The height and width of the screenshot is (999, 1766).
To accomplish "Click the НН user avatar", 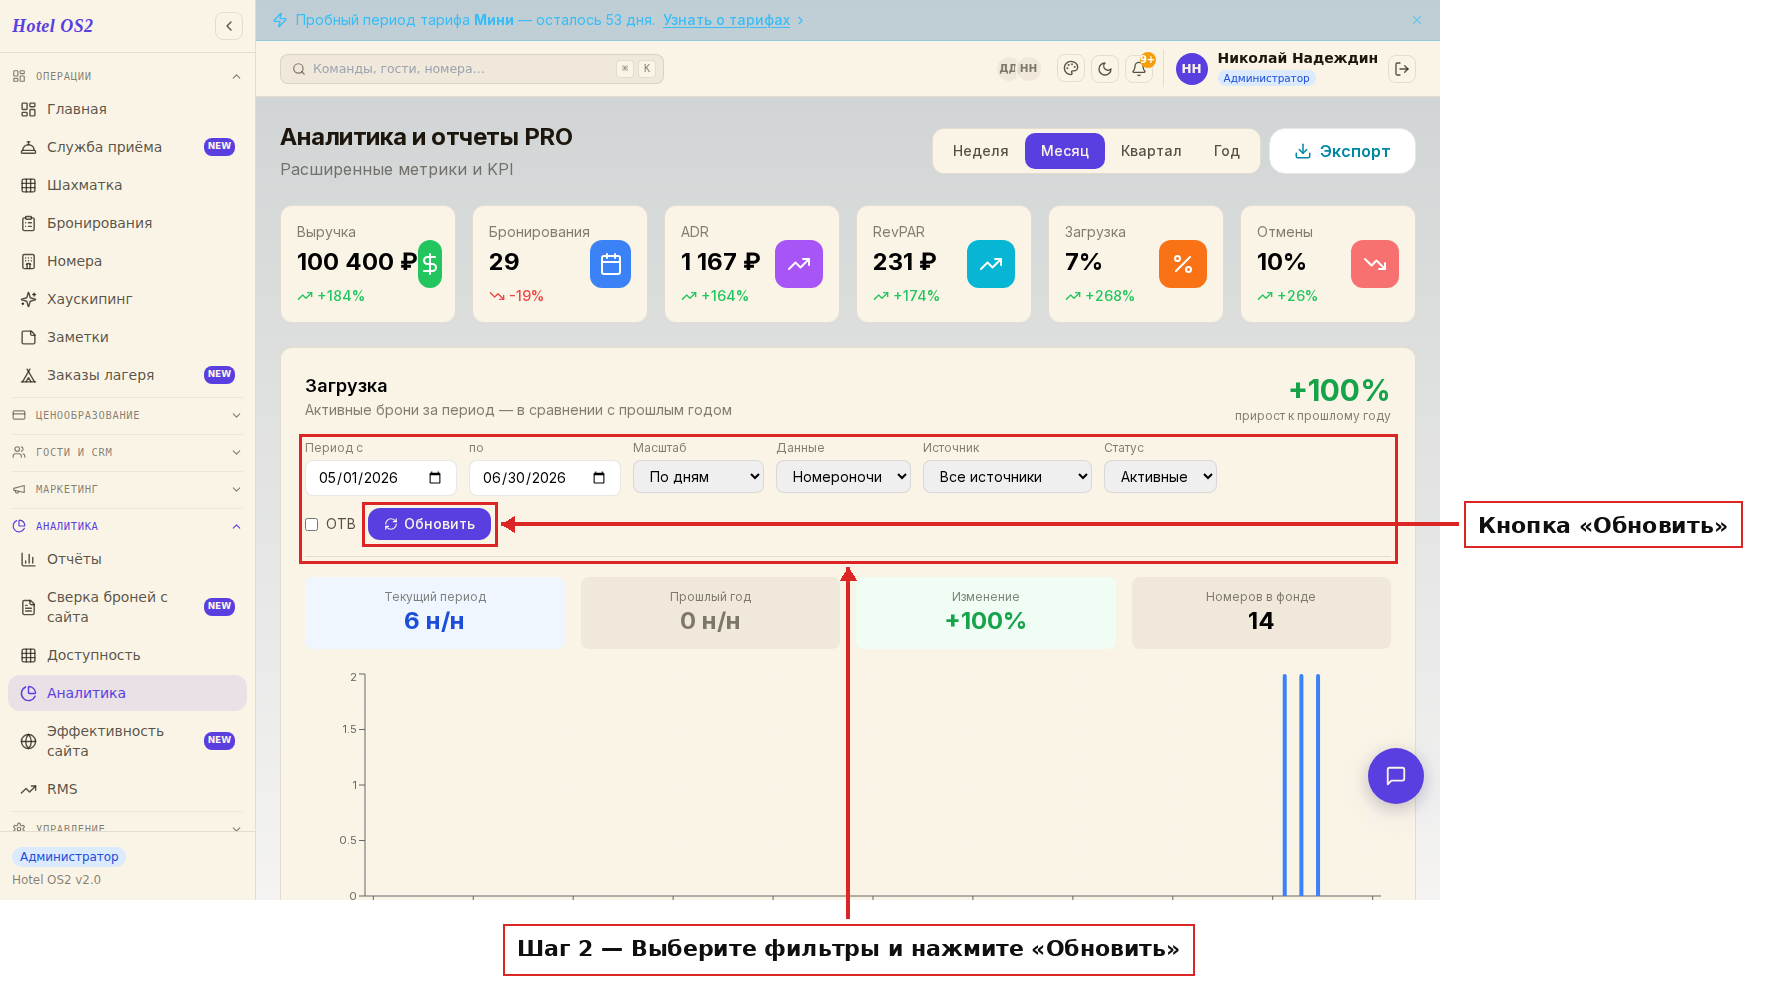I will [x=1191, y=69].
